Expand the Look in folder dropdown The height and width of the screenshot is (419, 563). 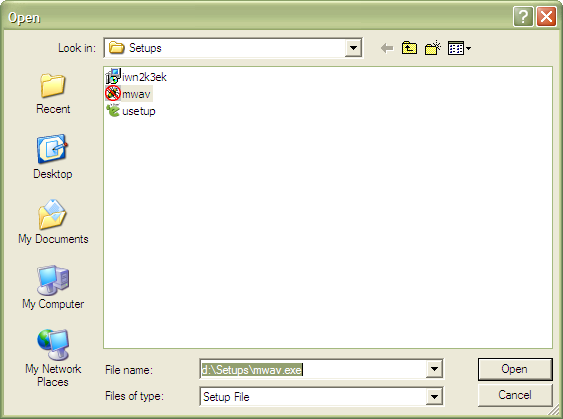coord(353,48)
